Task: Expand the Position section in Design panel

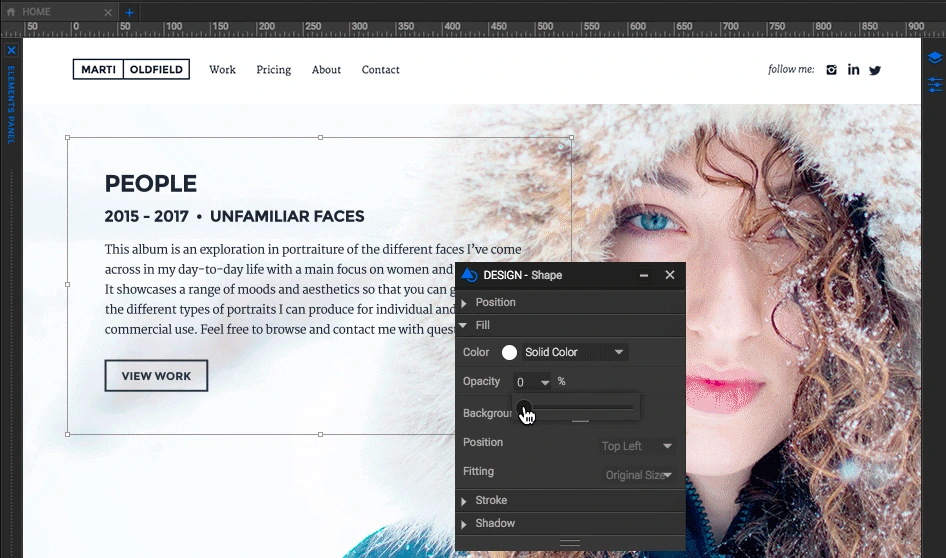Action: [495, 302]
